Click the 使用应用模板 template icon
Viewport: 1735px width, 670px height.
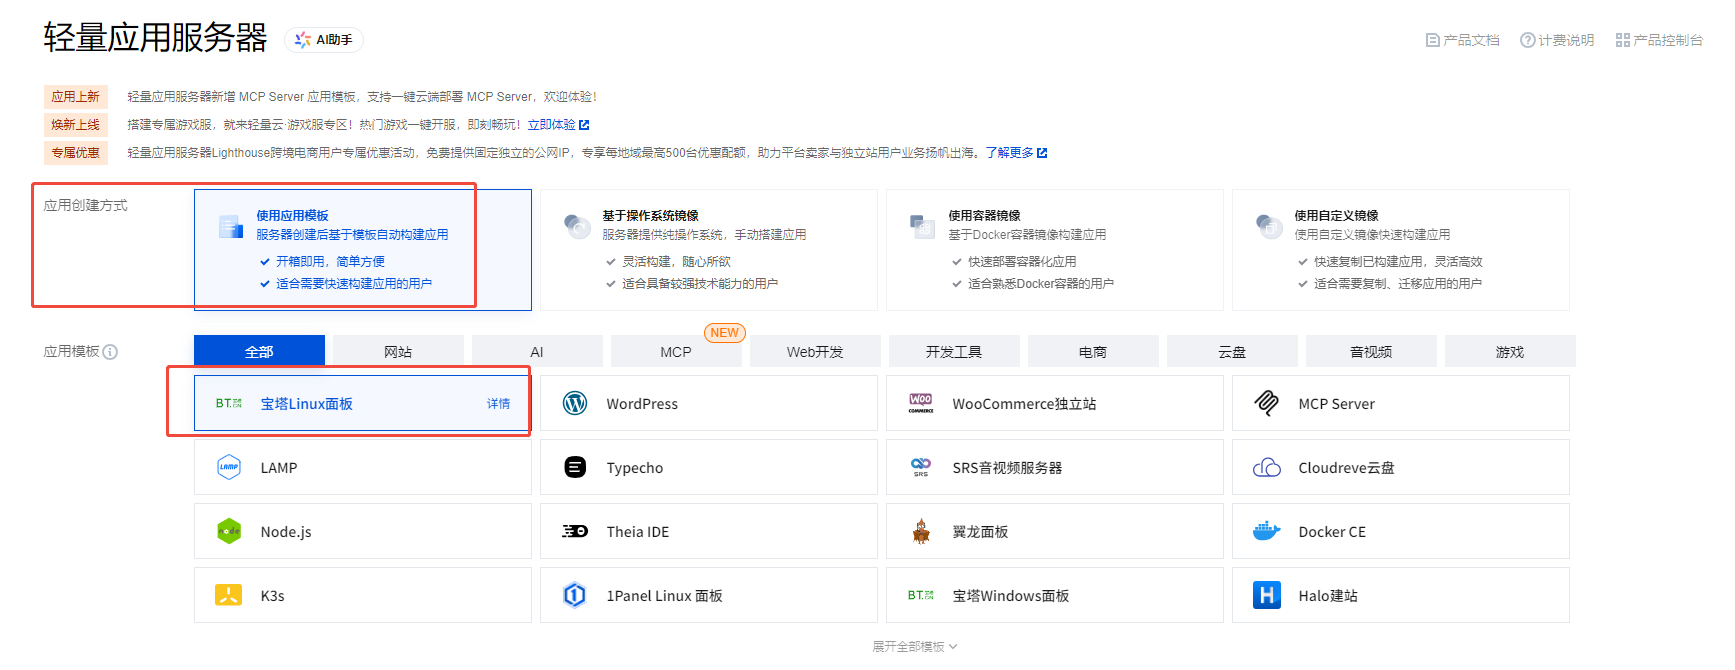pyautogui.click(x=231, y=226)
